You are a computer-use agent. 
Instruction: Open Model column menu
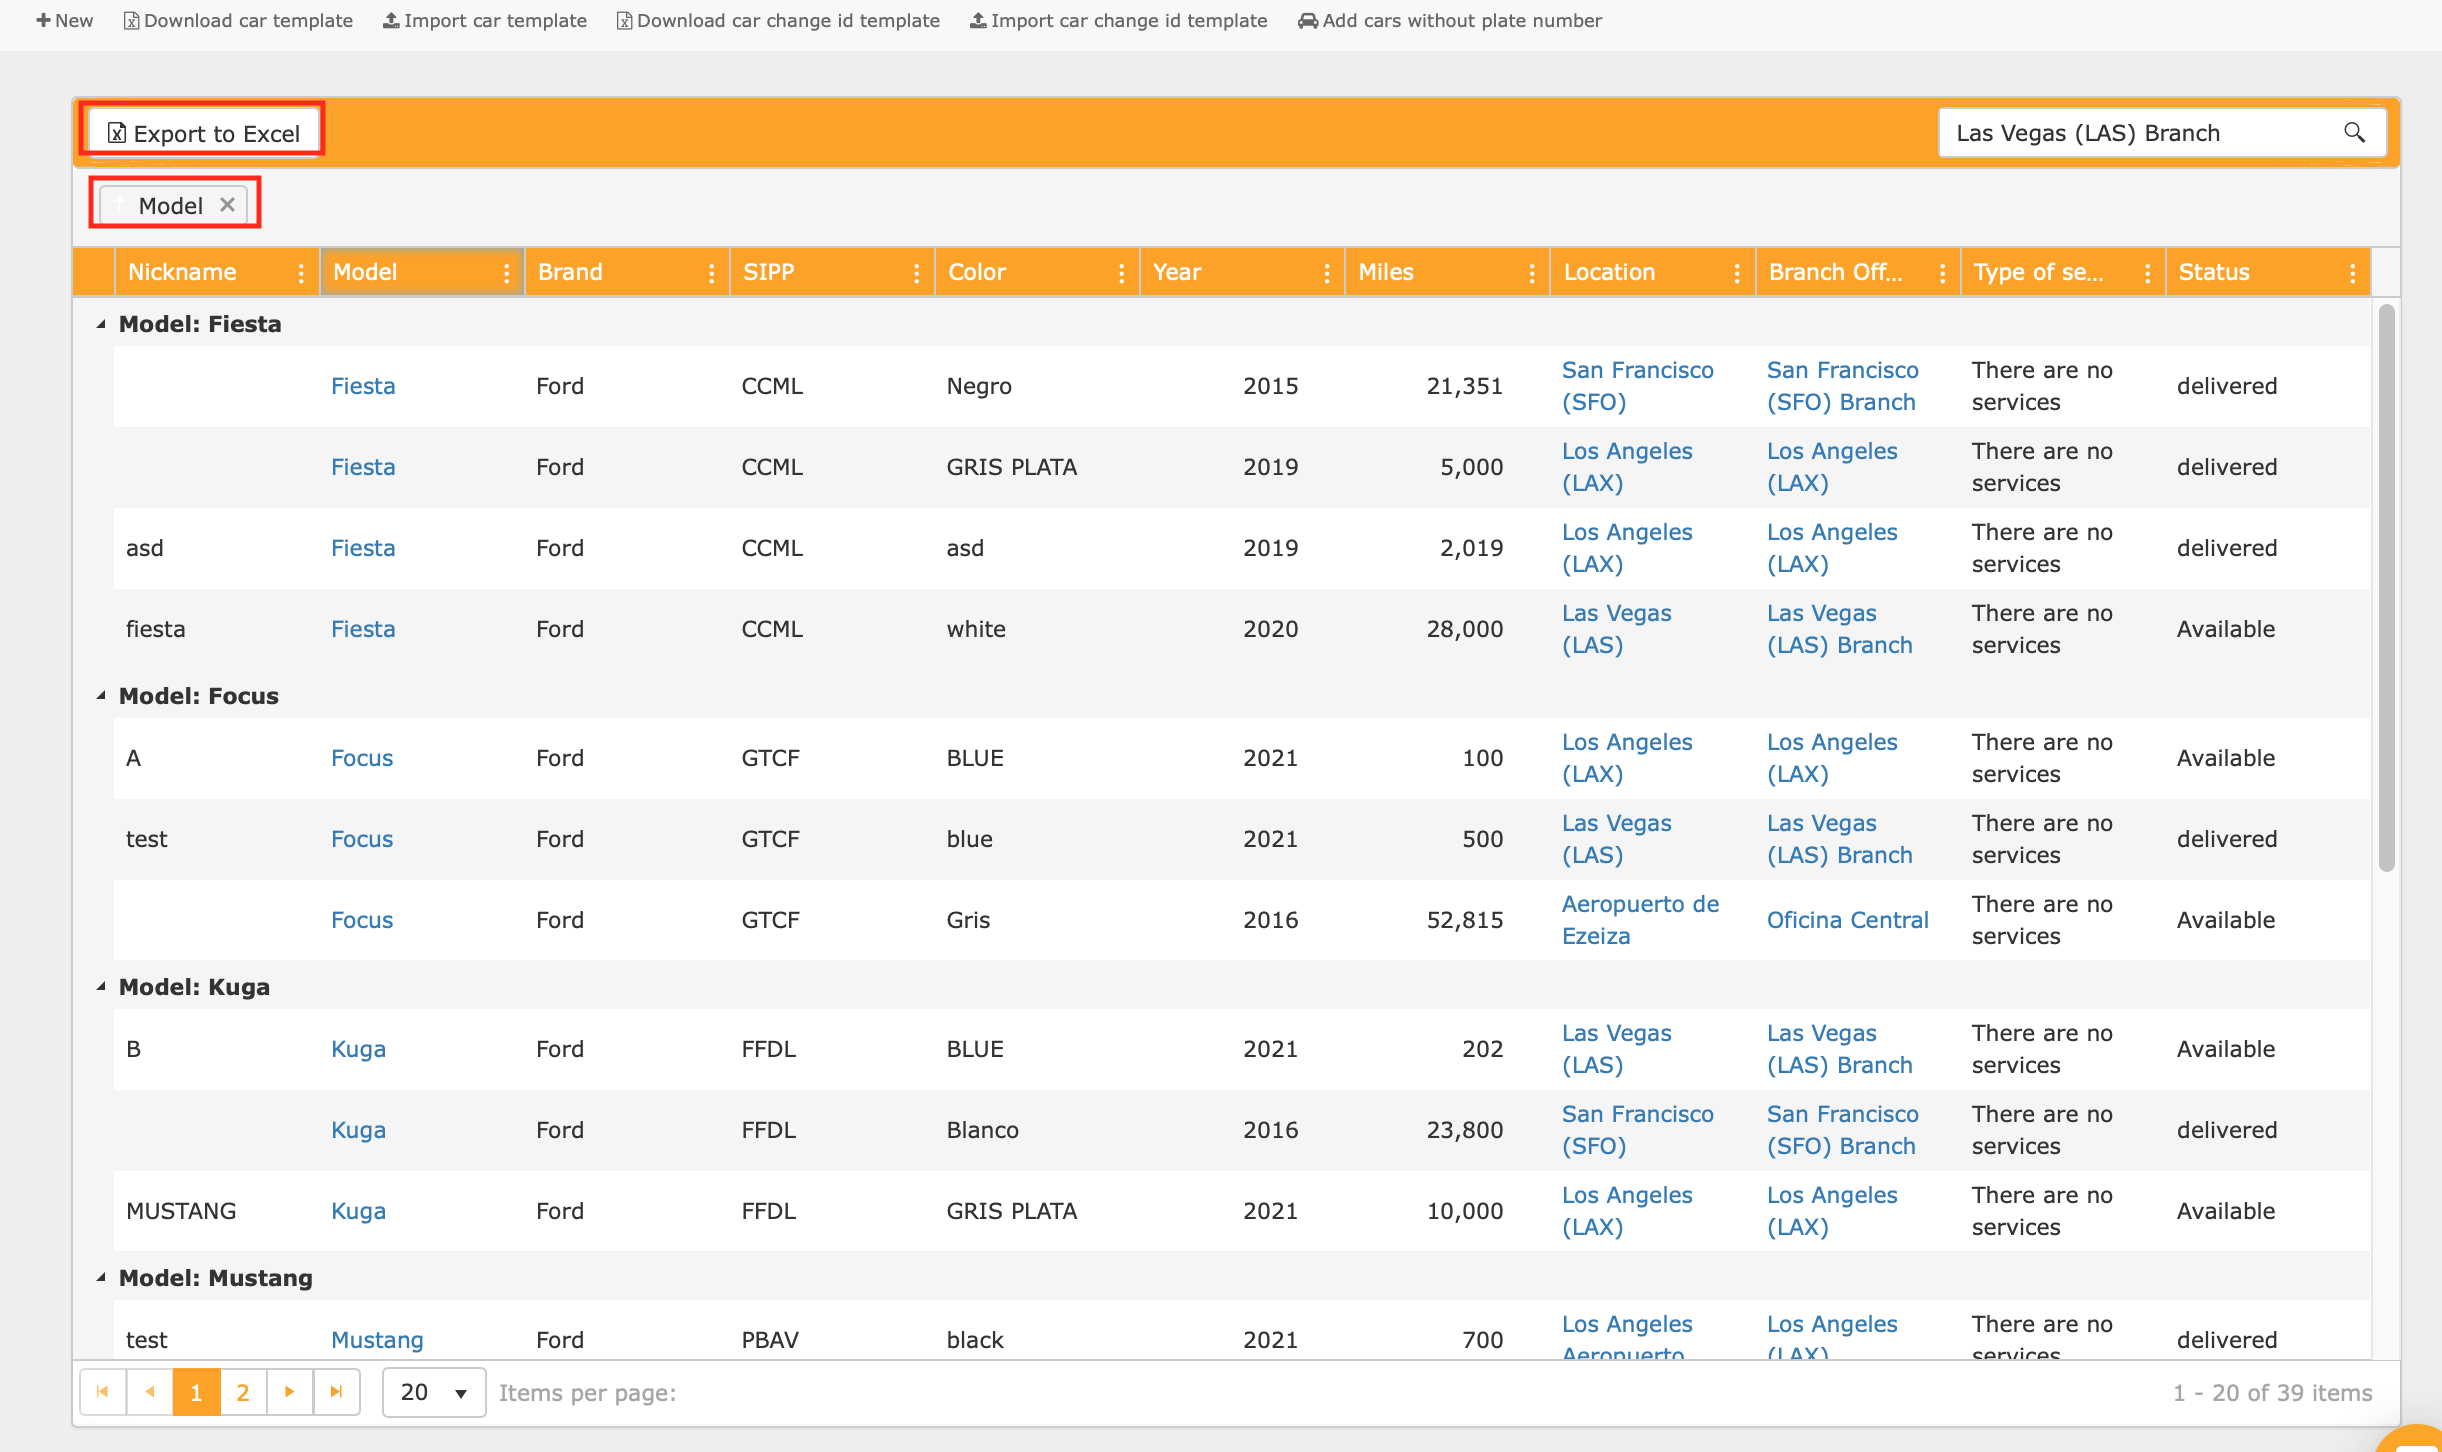point(506,272)
